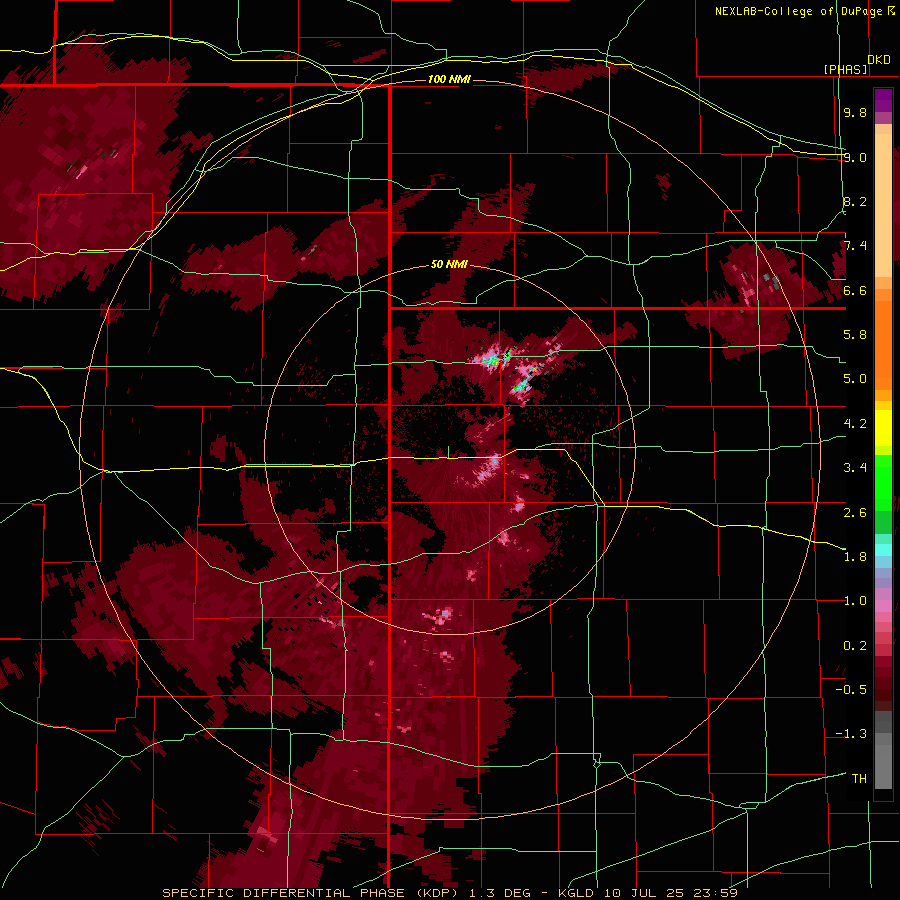This screenshot has height=900, width=900.
Task: Click the 100 NMI range ring label
Action: pos(449,79)
